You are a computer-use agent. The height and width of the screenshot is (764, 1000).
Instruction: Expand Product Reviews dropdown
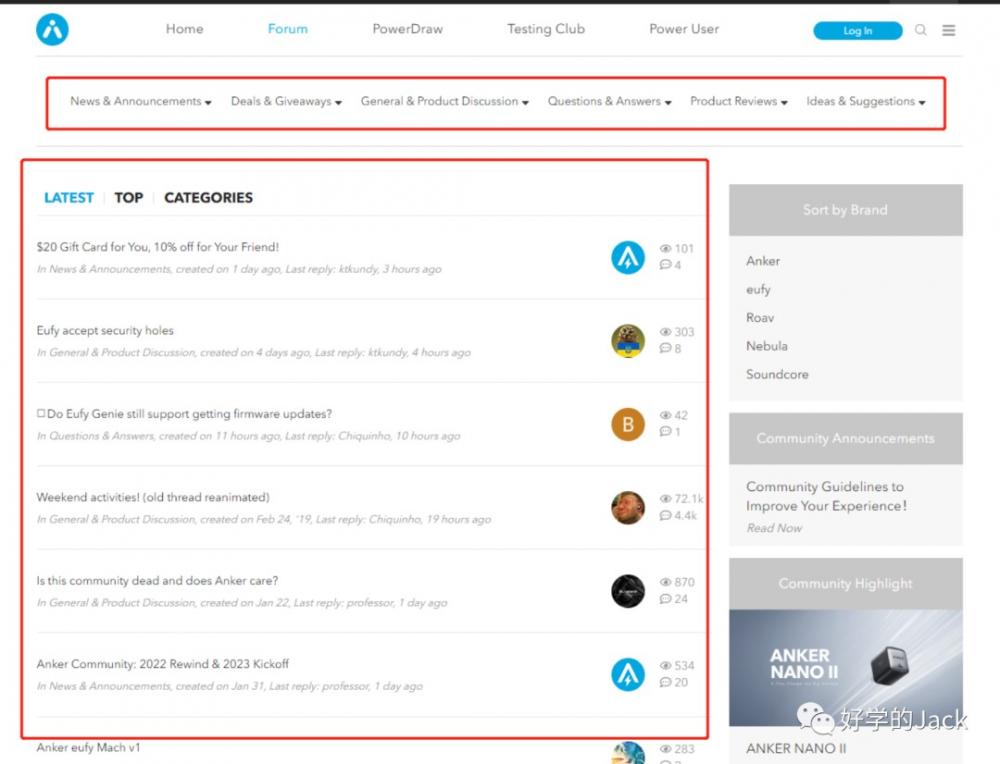point(739,101)
